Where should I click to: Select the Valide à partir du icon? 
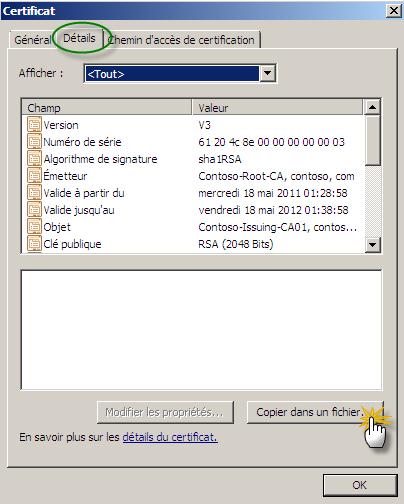pyautogui.click(x=34, y=193)
